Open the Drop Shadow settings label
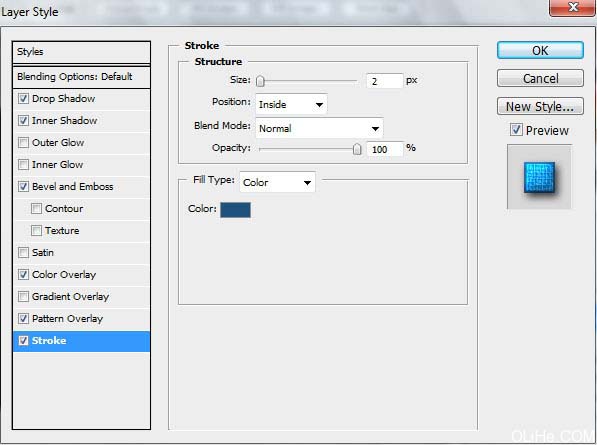This screenshot has width=597, height=445. (64, 99)
